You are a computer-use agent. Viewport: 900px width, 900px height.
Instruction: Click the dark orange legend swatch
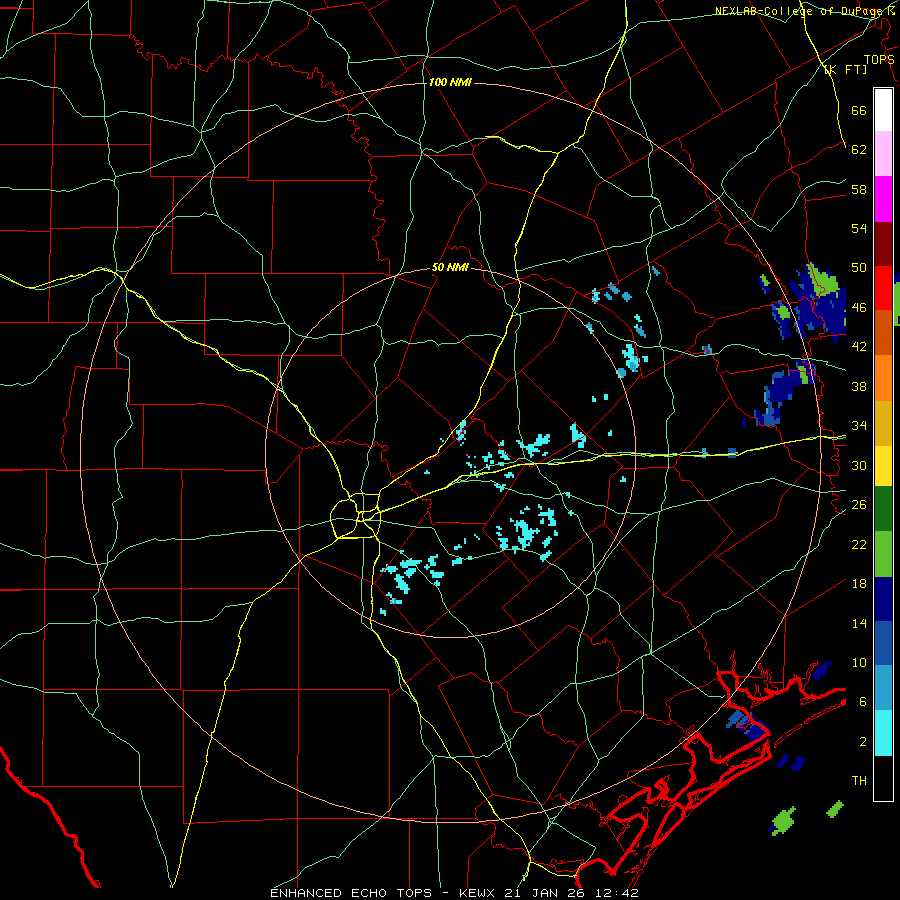(x=883, y=333)
